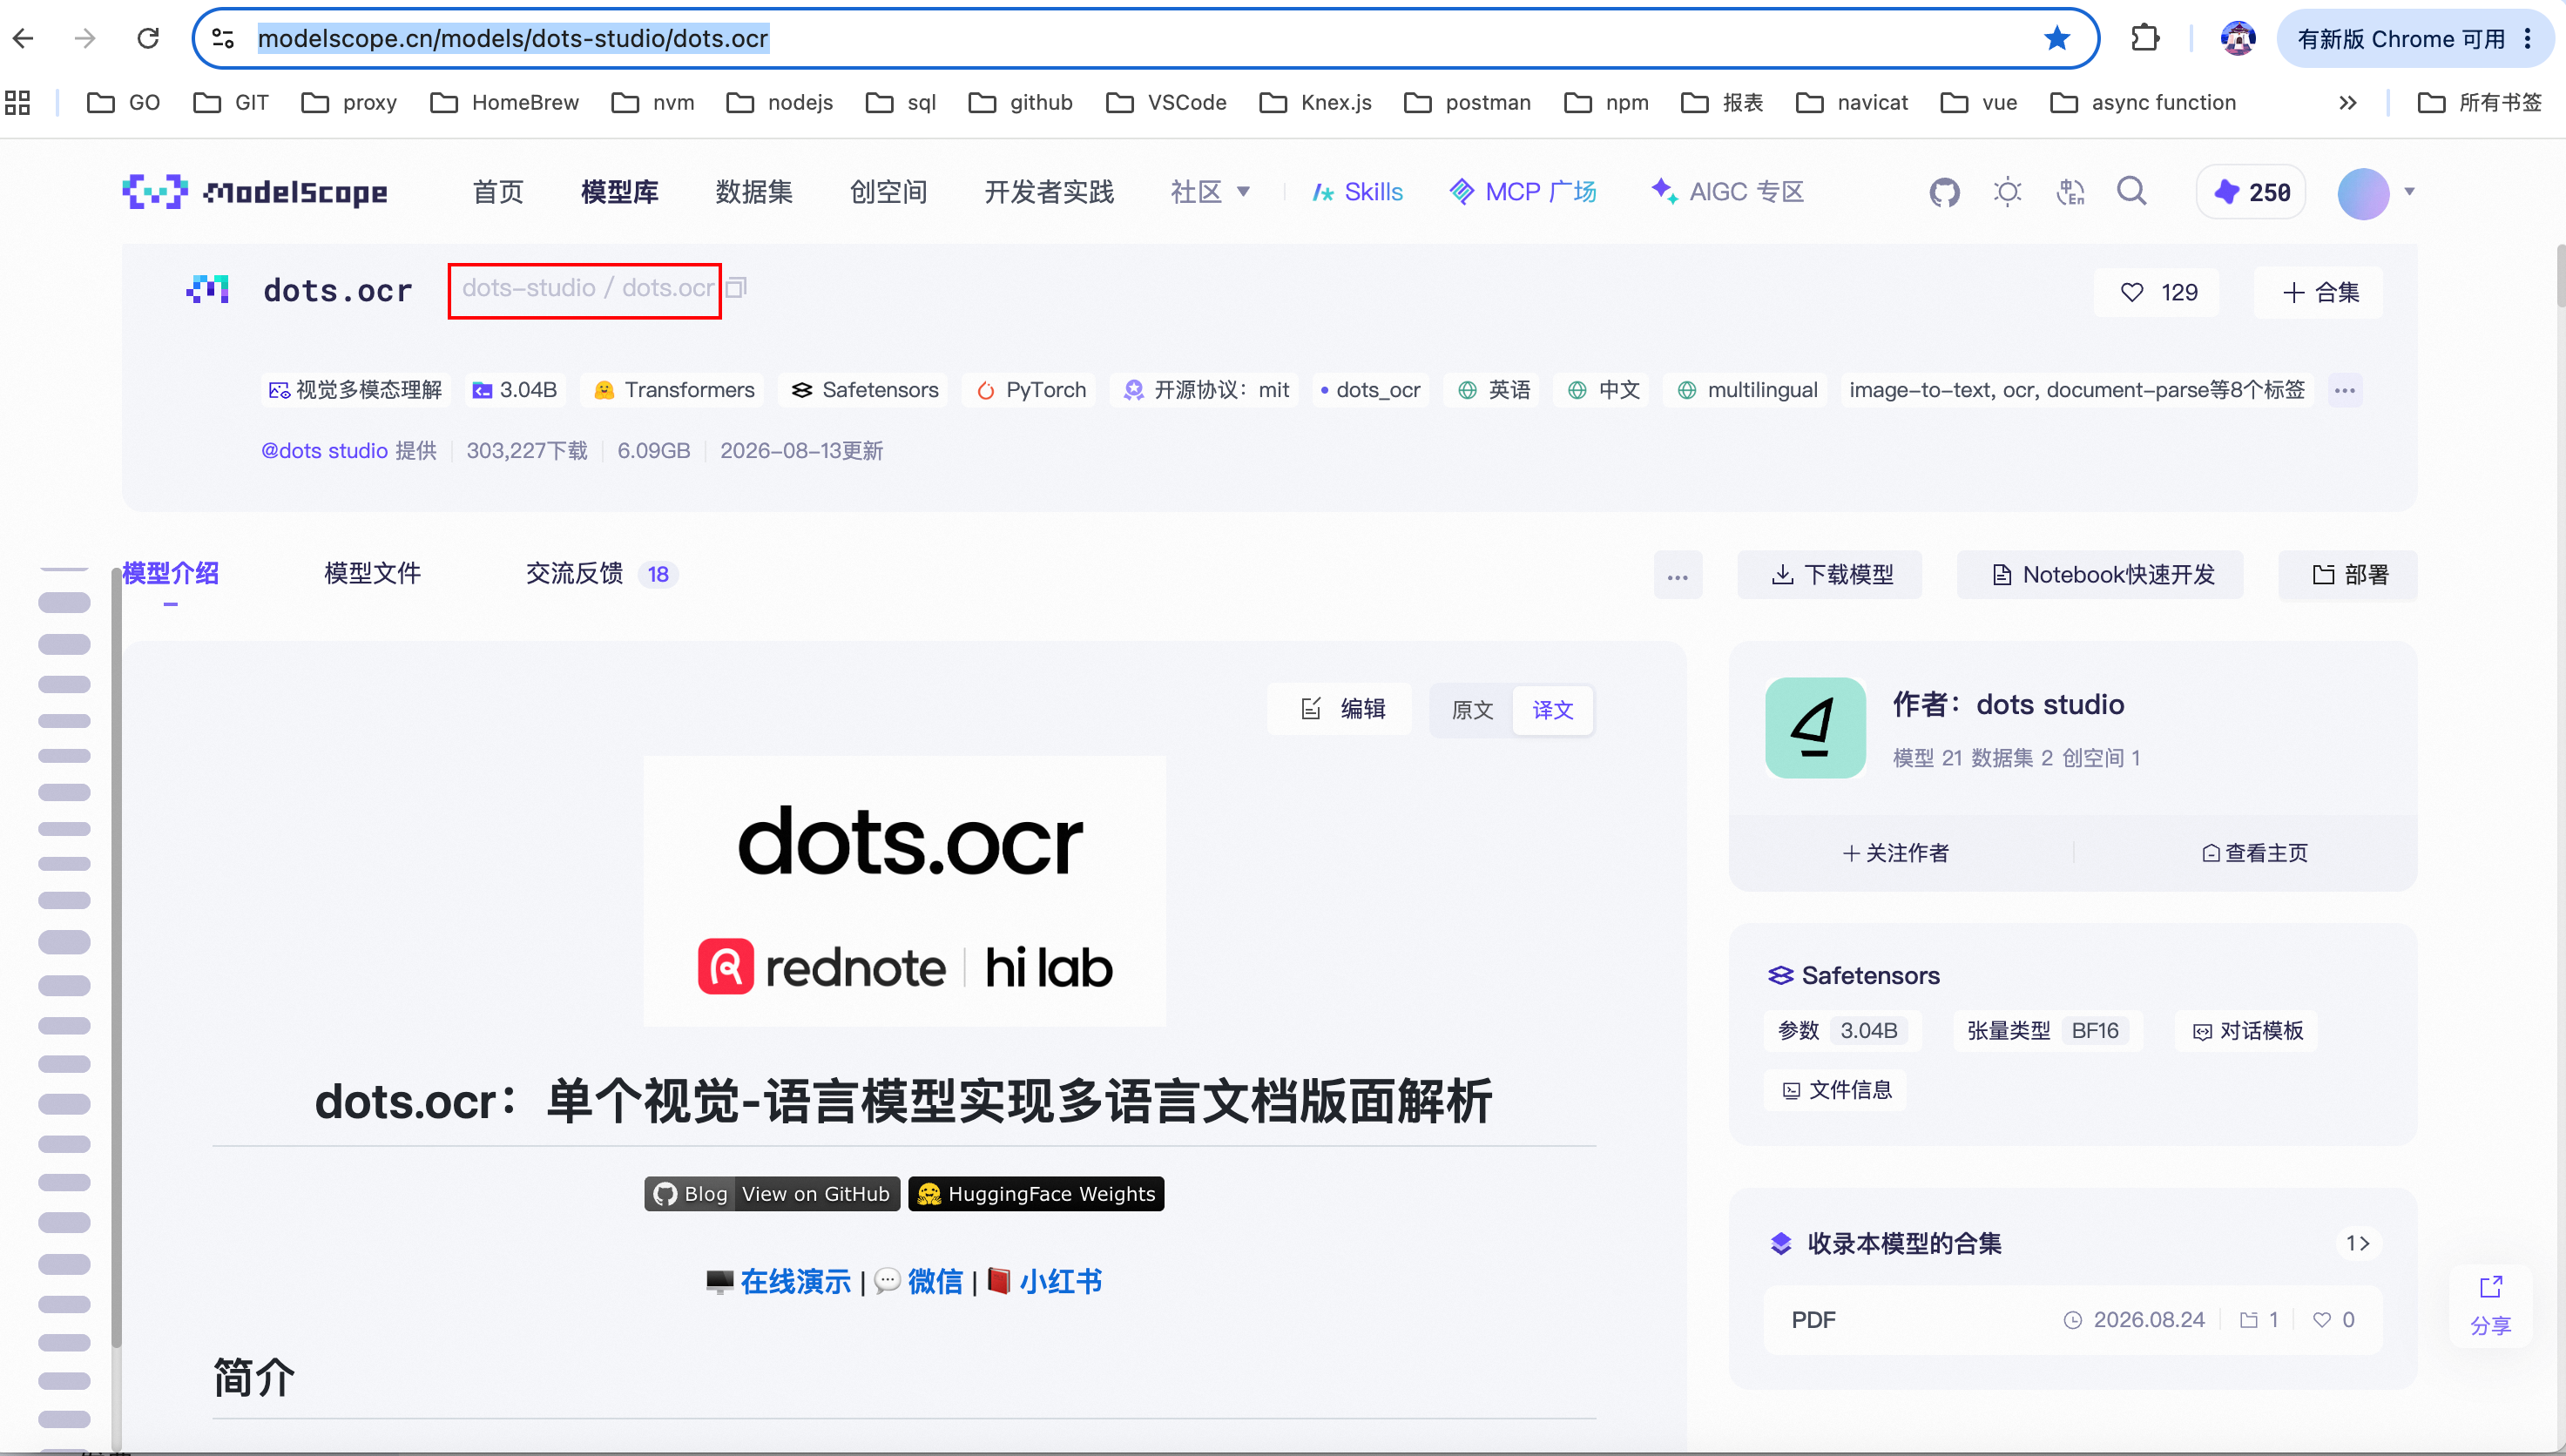The width and height of the screenshot is (2566, 1456).
Task: Click the dots studio author avatar
Action: point(1815,728)
